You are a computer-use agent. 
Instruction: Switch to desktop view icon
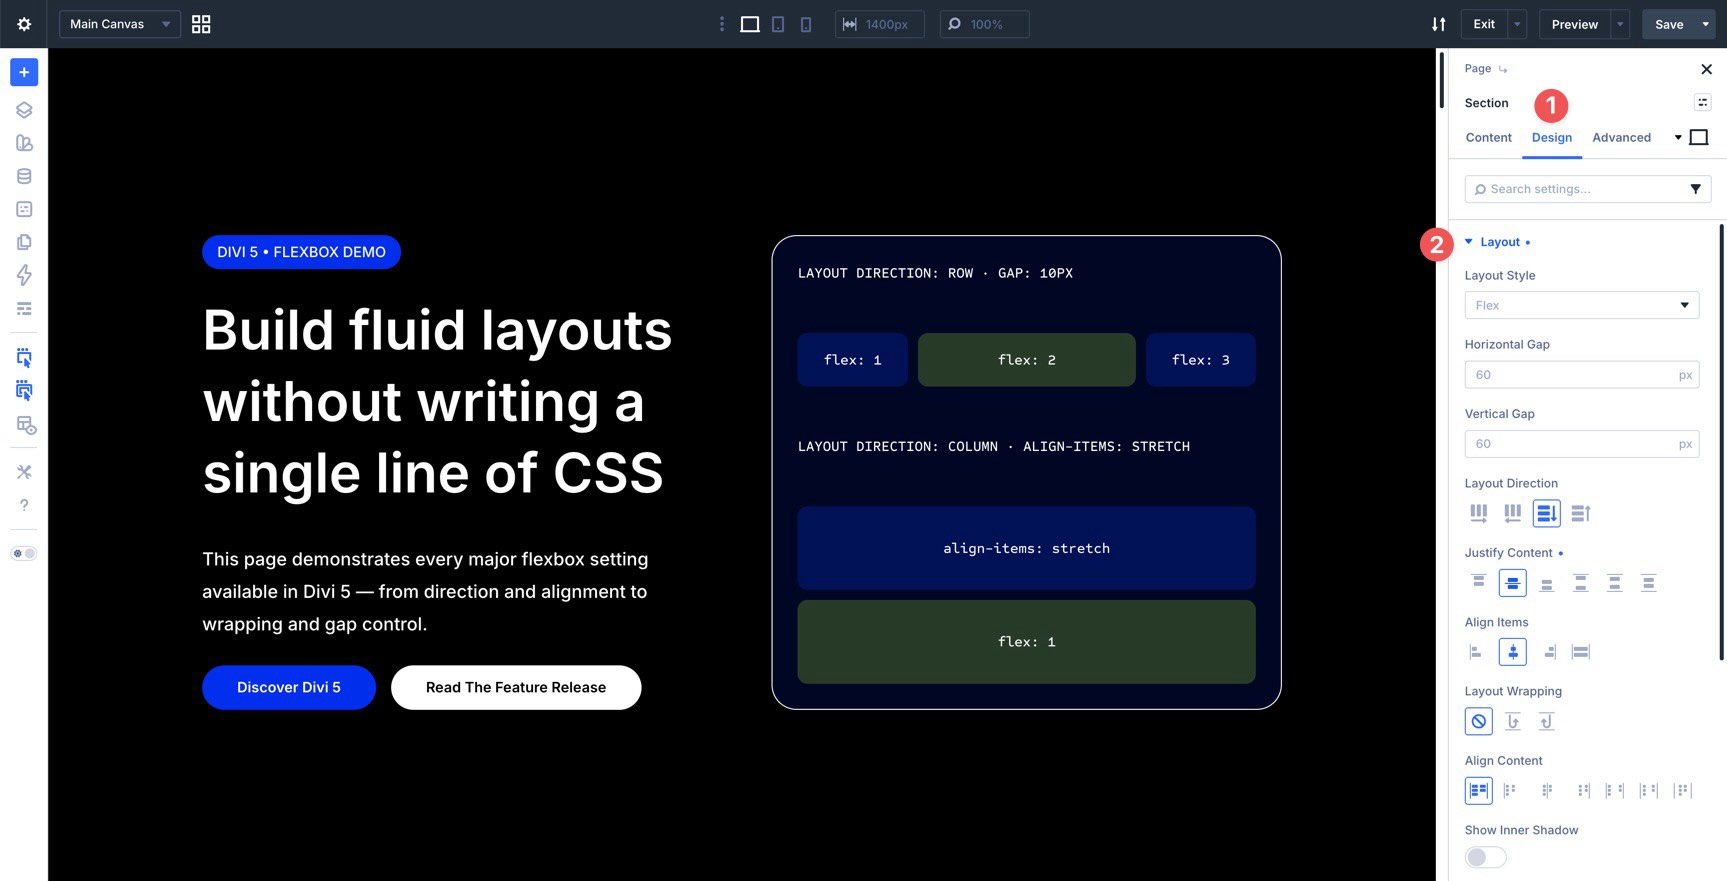click(750, 24)
